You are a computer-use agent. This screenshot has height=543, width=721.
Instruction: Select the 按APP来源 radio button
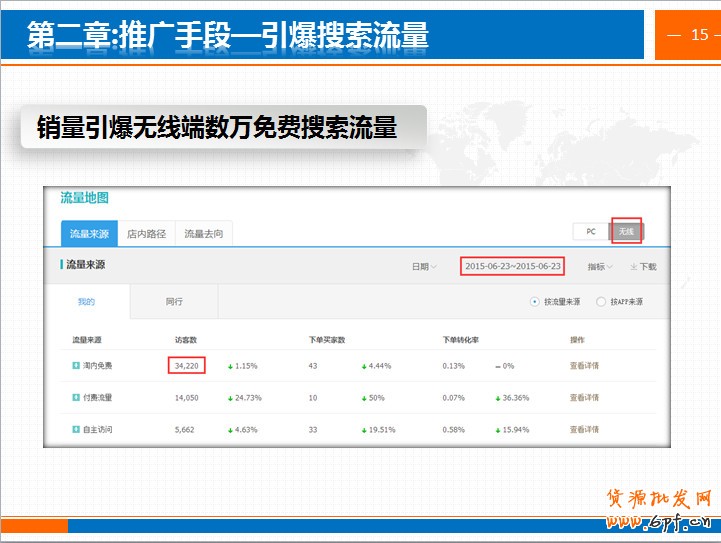601,302
